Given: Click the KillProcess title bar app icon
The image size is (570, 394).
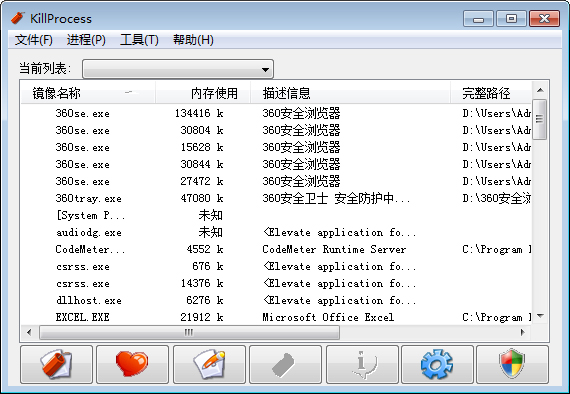Looking at the screenshot, I should point(17,18).
